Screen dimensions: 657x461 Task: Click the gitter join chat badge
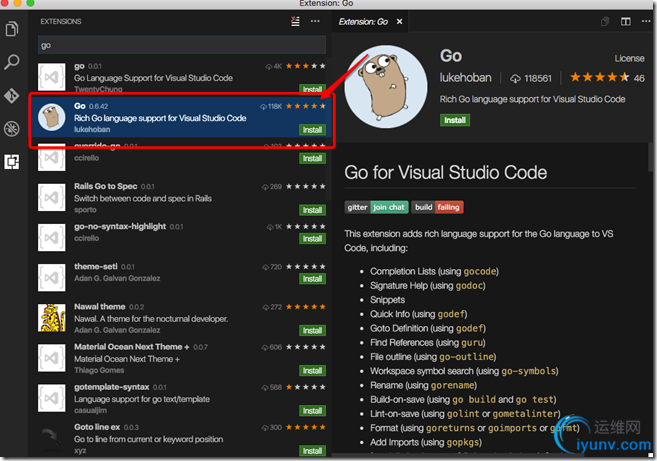pos(376,207)
